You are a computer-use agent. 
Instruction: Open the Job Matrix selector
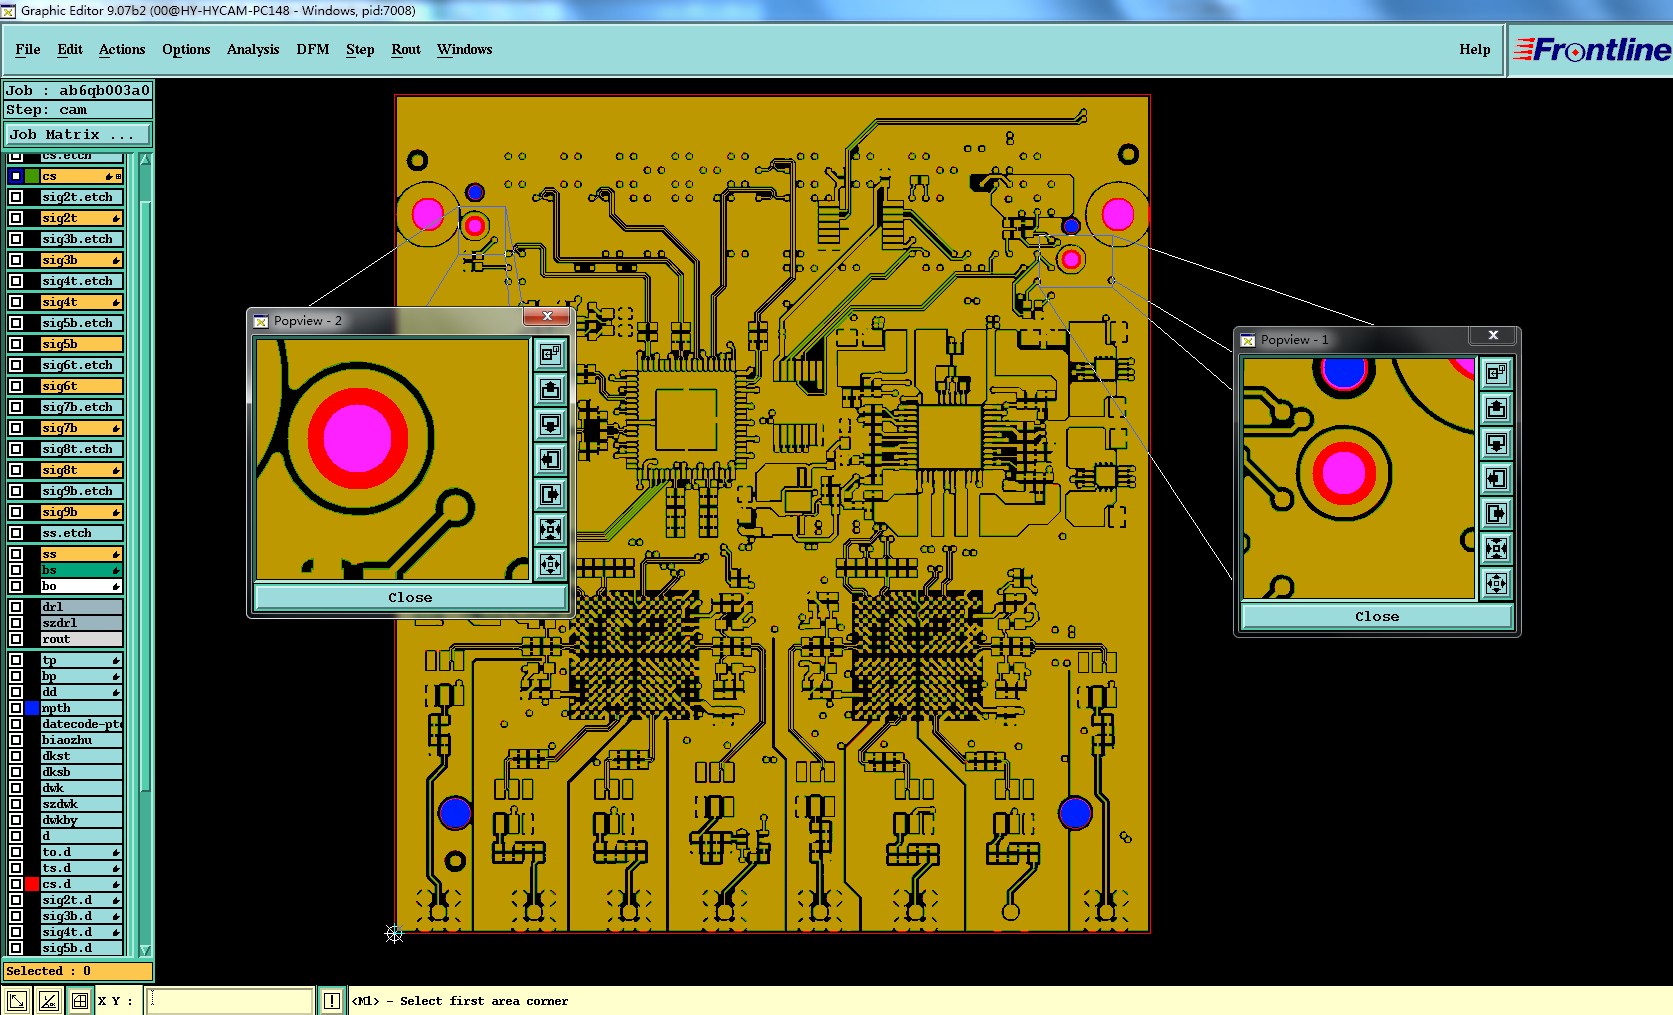78,134
